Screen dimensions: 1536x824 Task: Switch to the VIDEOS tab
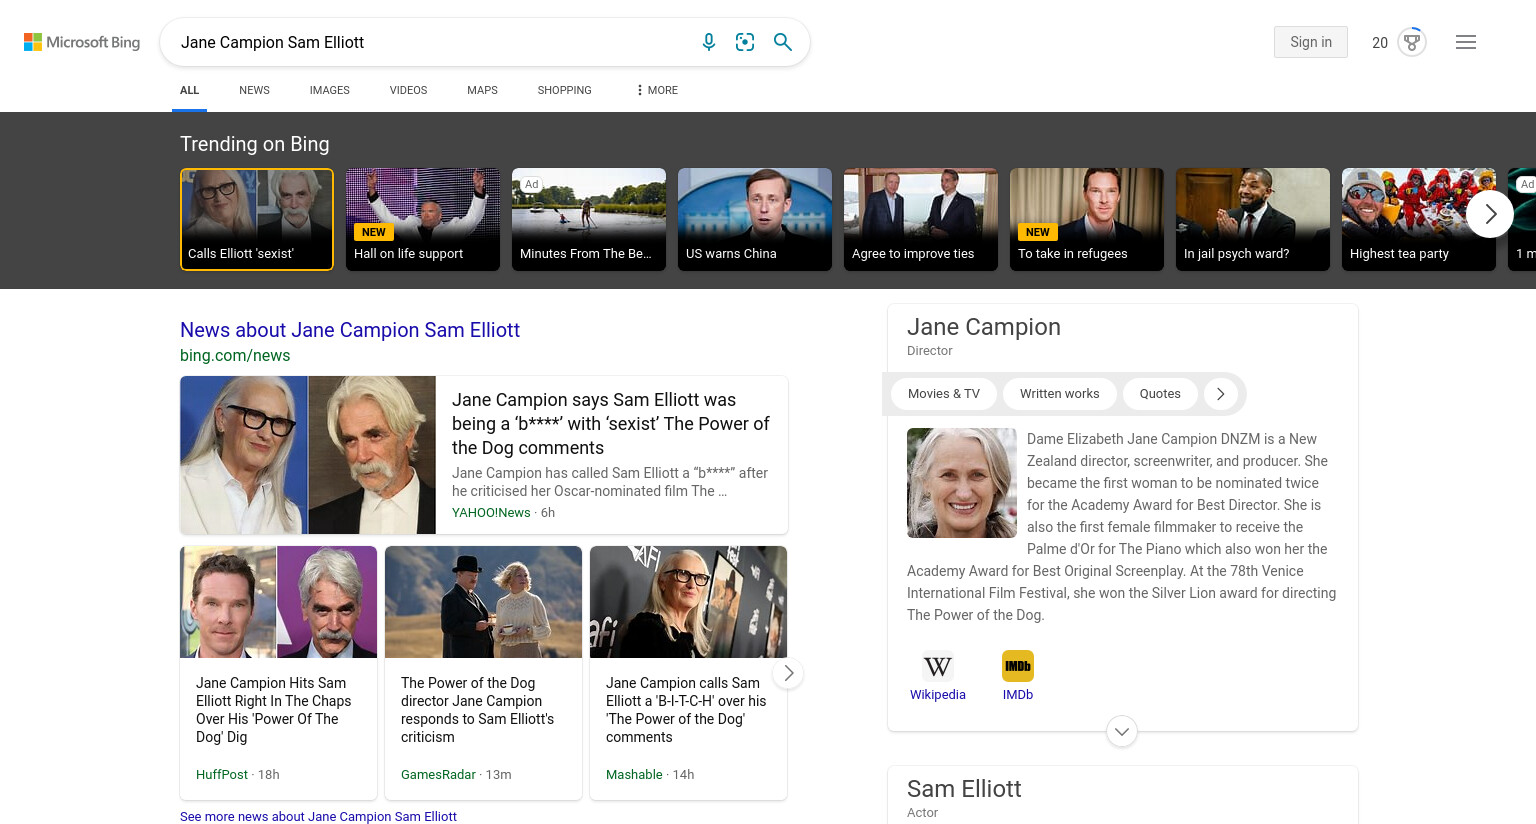pyautogui.click(x=408, y=90)
